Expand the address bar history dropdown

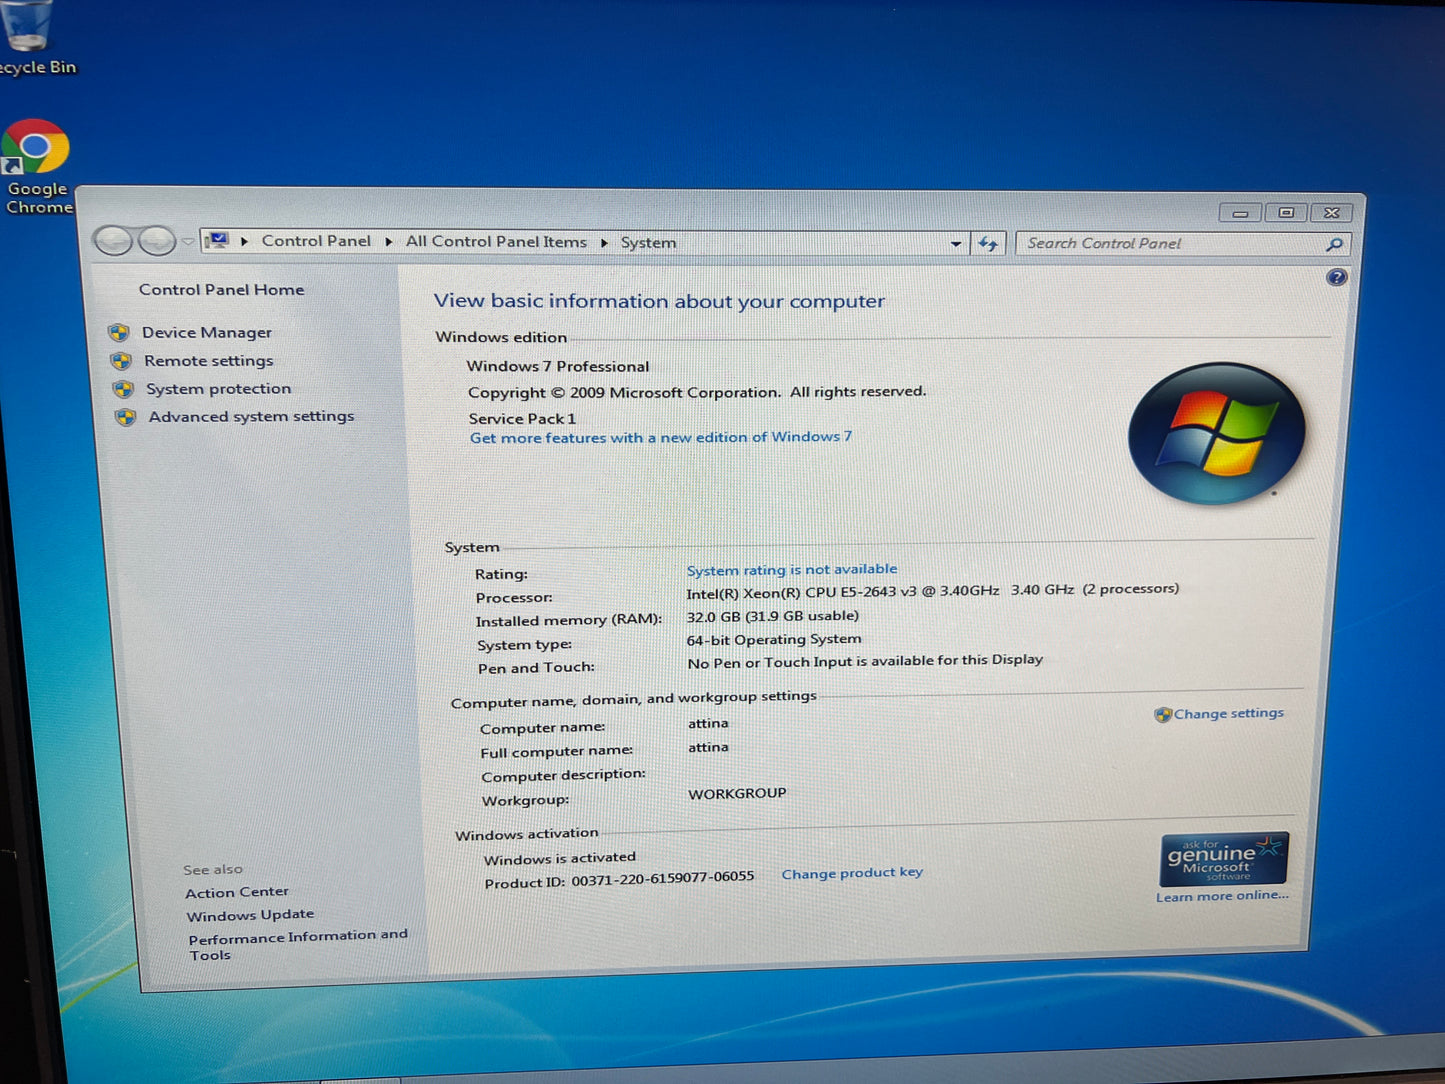[x=956, y=243]
